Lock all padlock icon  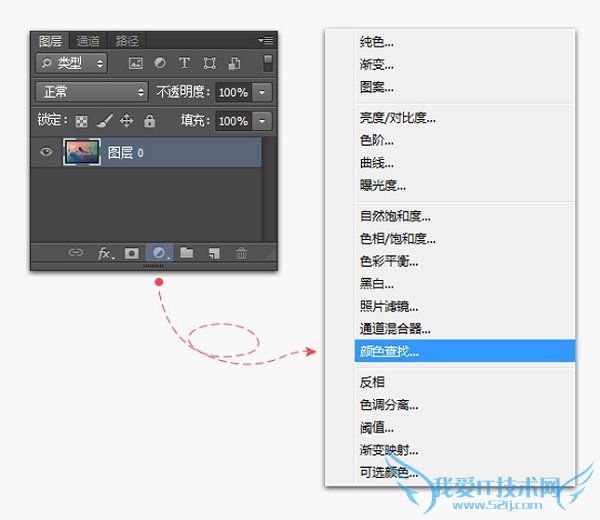pos(149,121)
